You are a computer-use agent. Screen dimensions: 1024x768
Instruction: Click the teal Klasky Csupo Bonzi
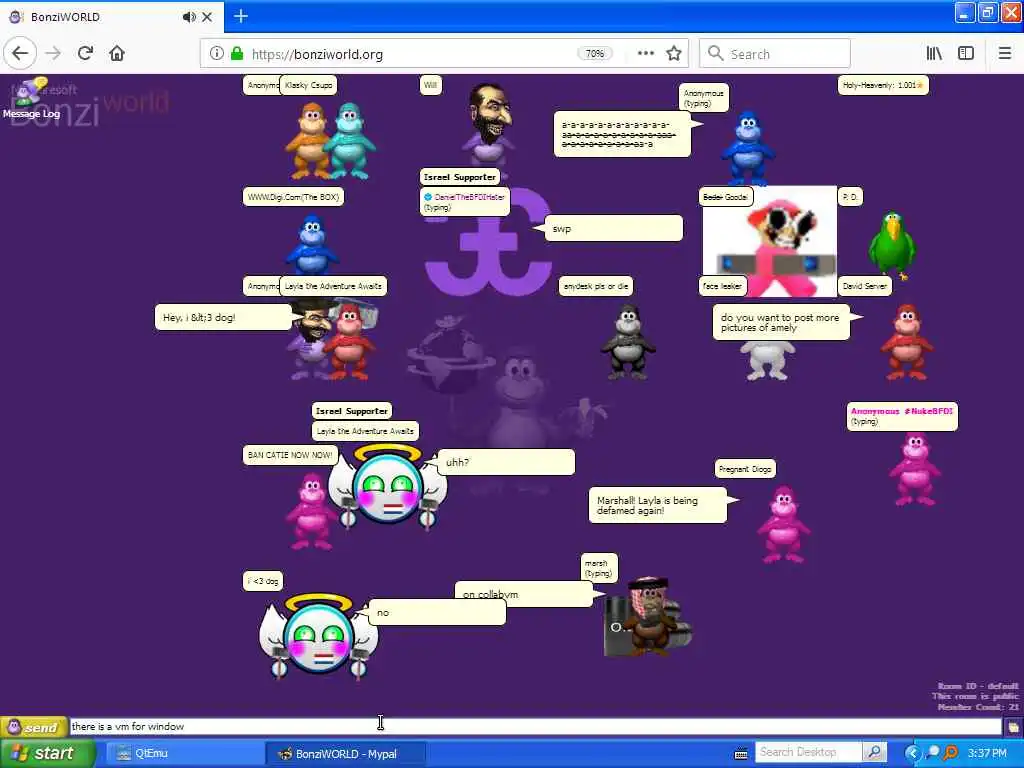(x=351, y=140)
